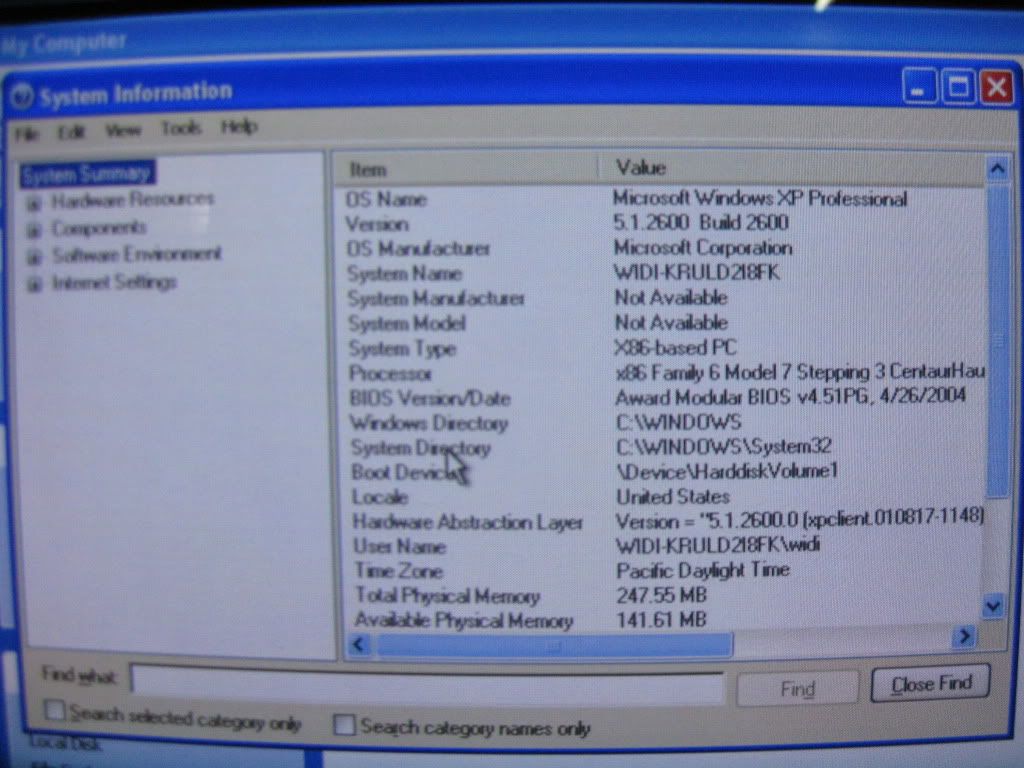Viewport: 1024px width, 768px height.
Task: Select the OS Manufacturer row
Action: [x=660, y=248]
